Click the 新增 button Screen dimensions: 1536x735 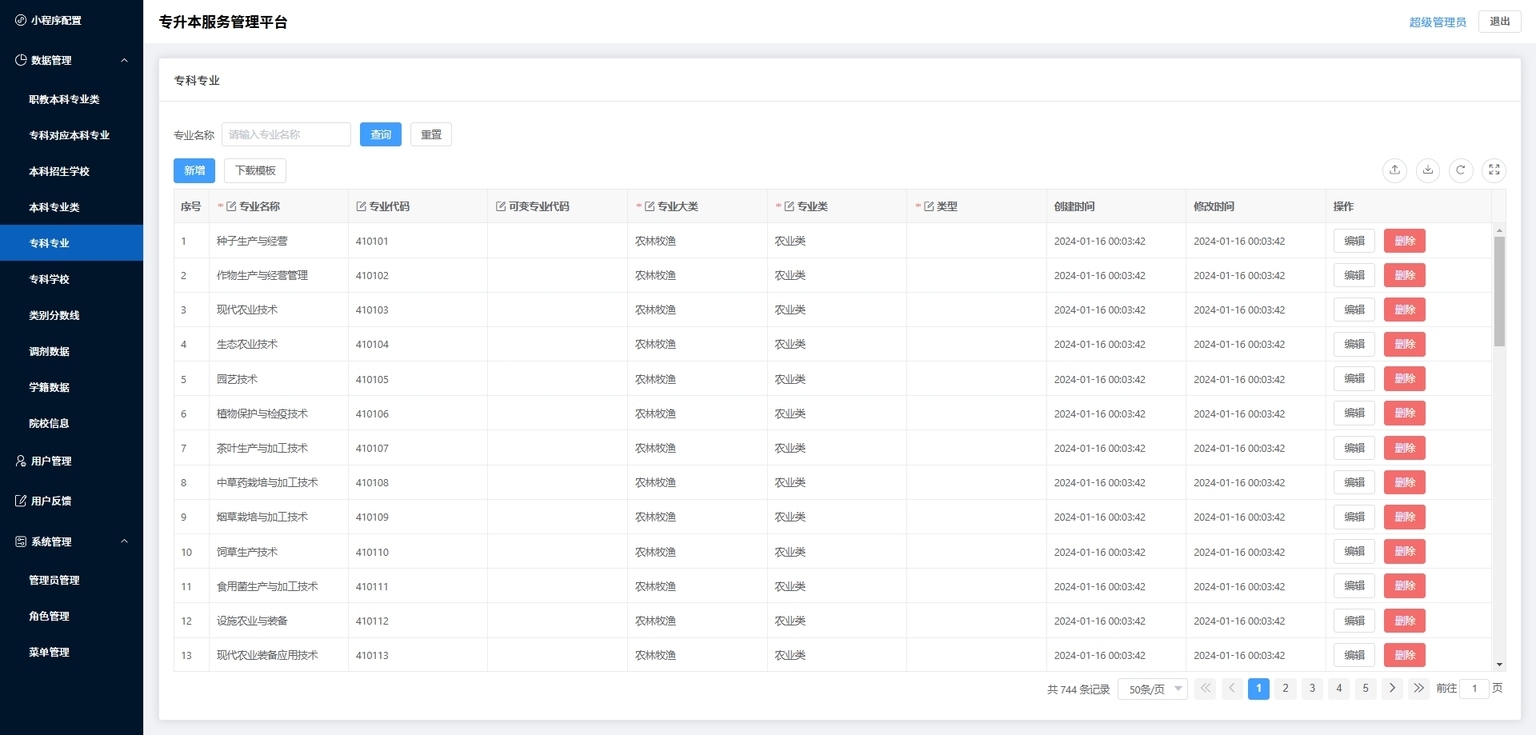(x=194, y=171)
